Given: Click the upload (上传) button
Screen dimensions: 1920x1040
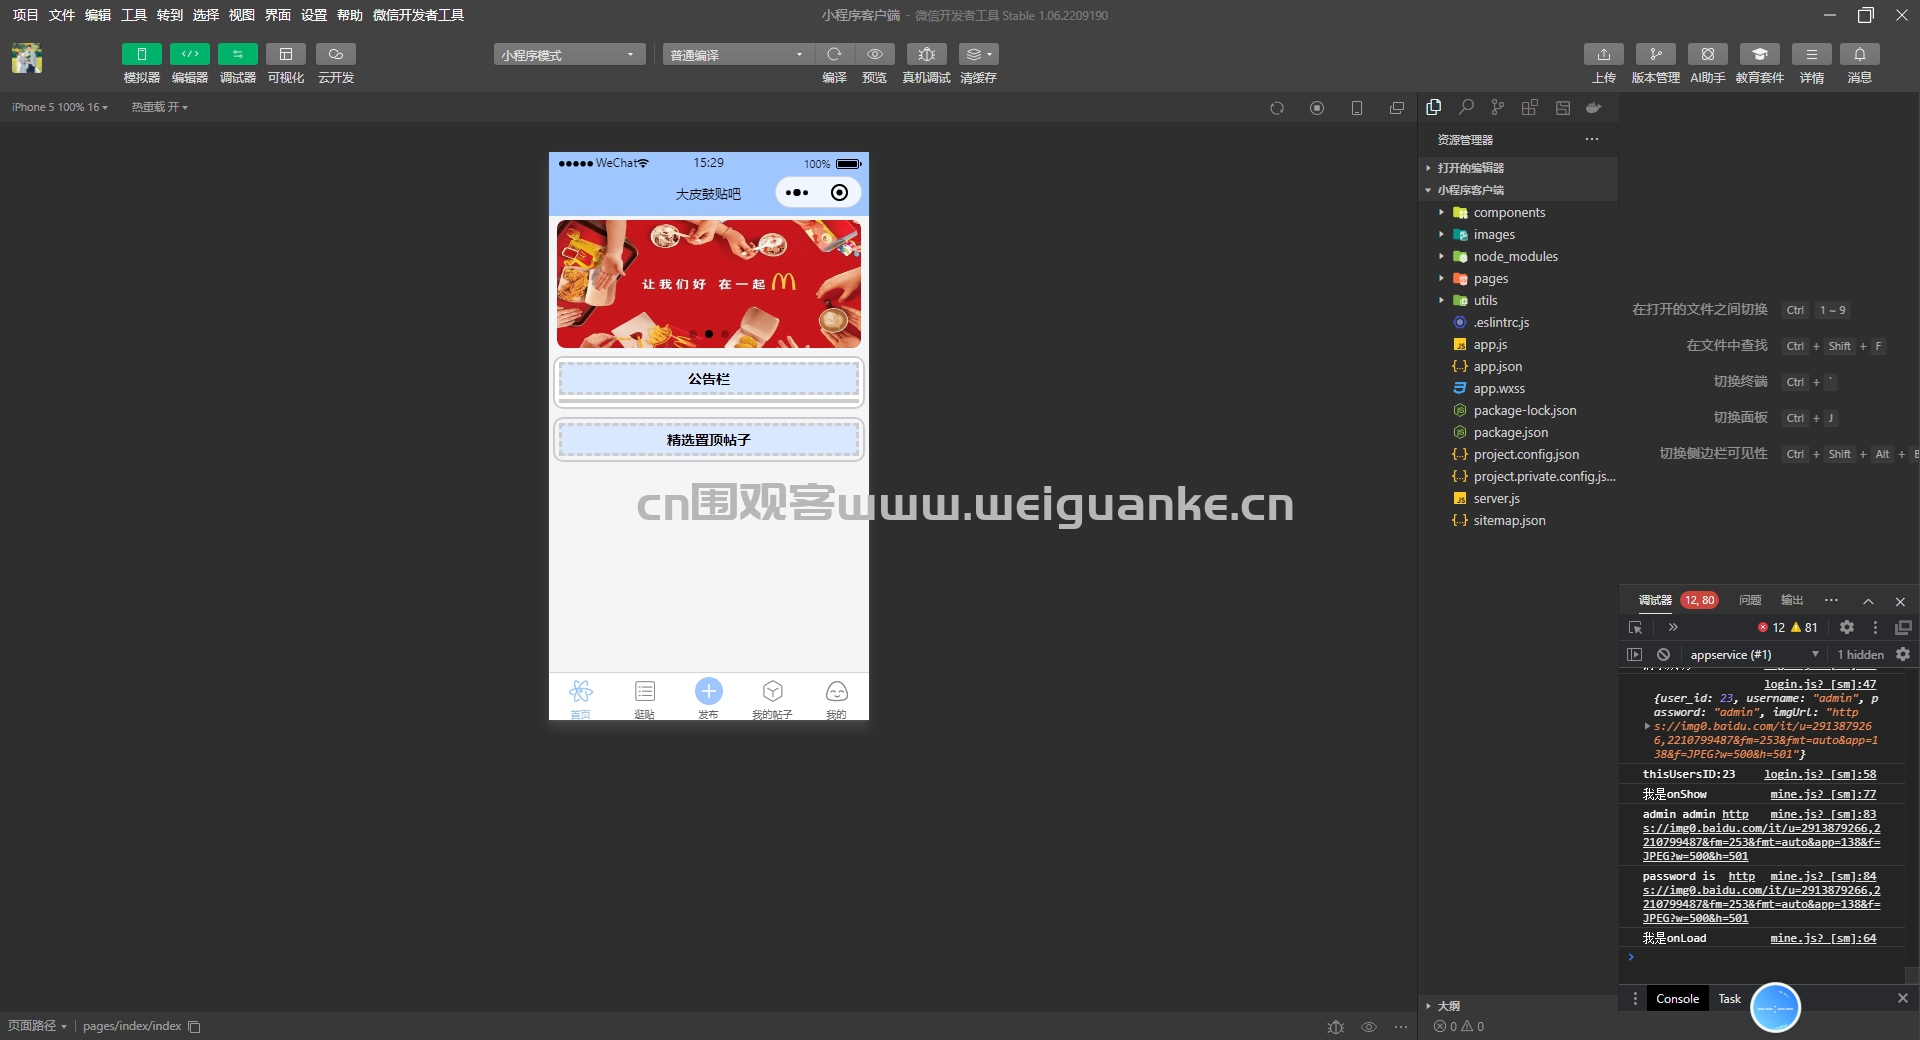Looking at the screenshot, I should pos(1603,54).
